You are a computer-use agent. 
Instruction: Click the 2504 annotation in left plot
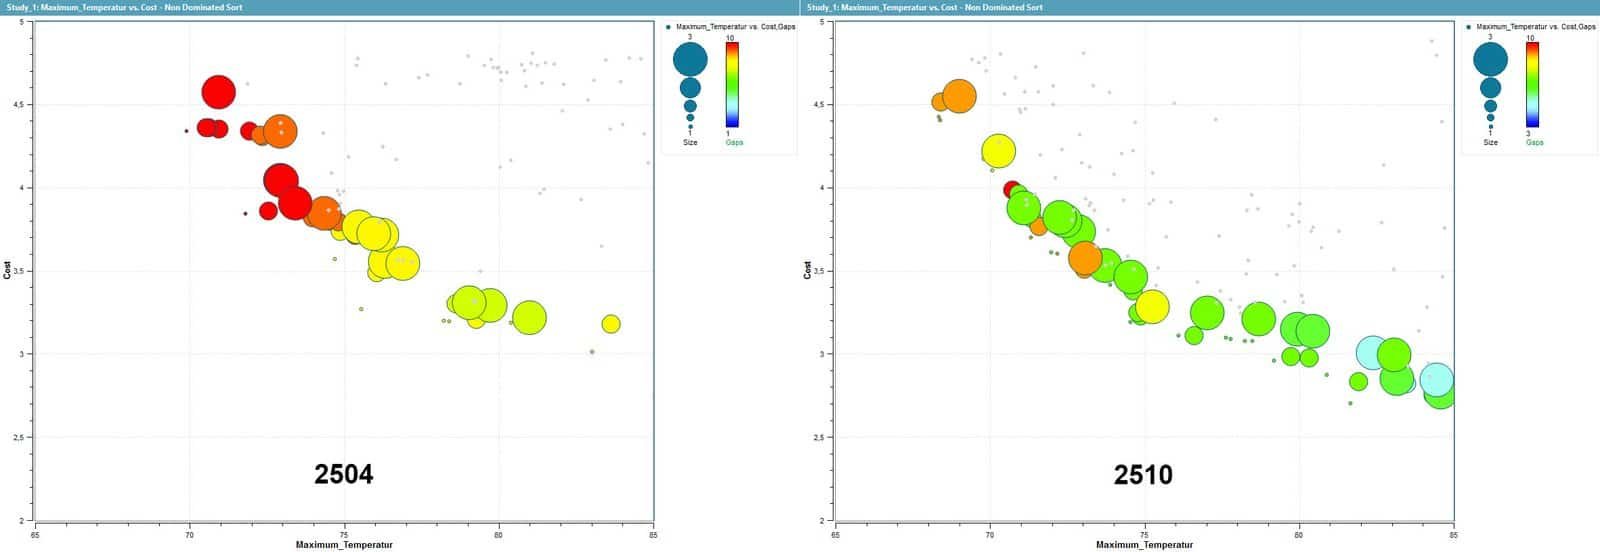click(343, 474)
